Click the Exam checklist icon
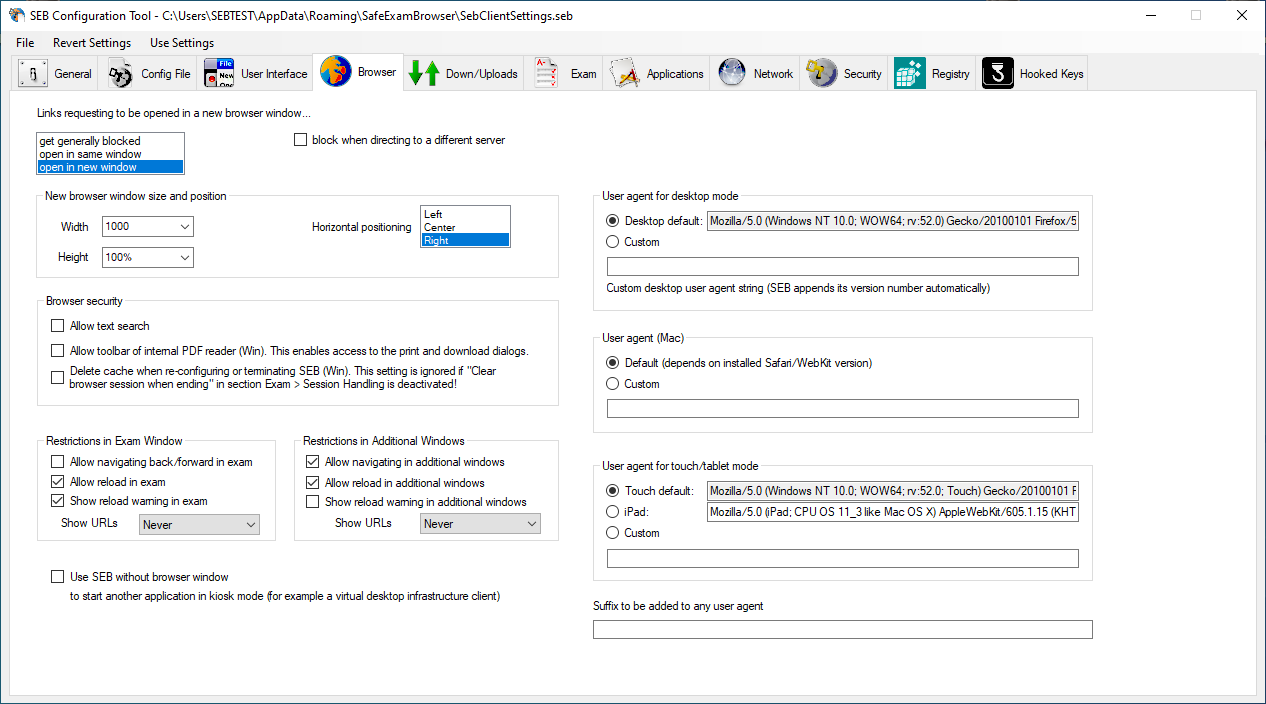This screenshot has width=1266, height=704. [x=546, y=73]
